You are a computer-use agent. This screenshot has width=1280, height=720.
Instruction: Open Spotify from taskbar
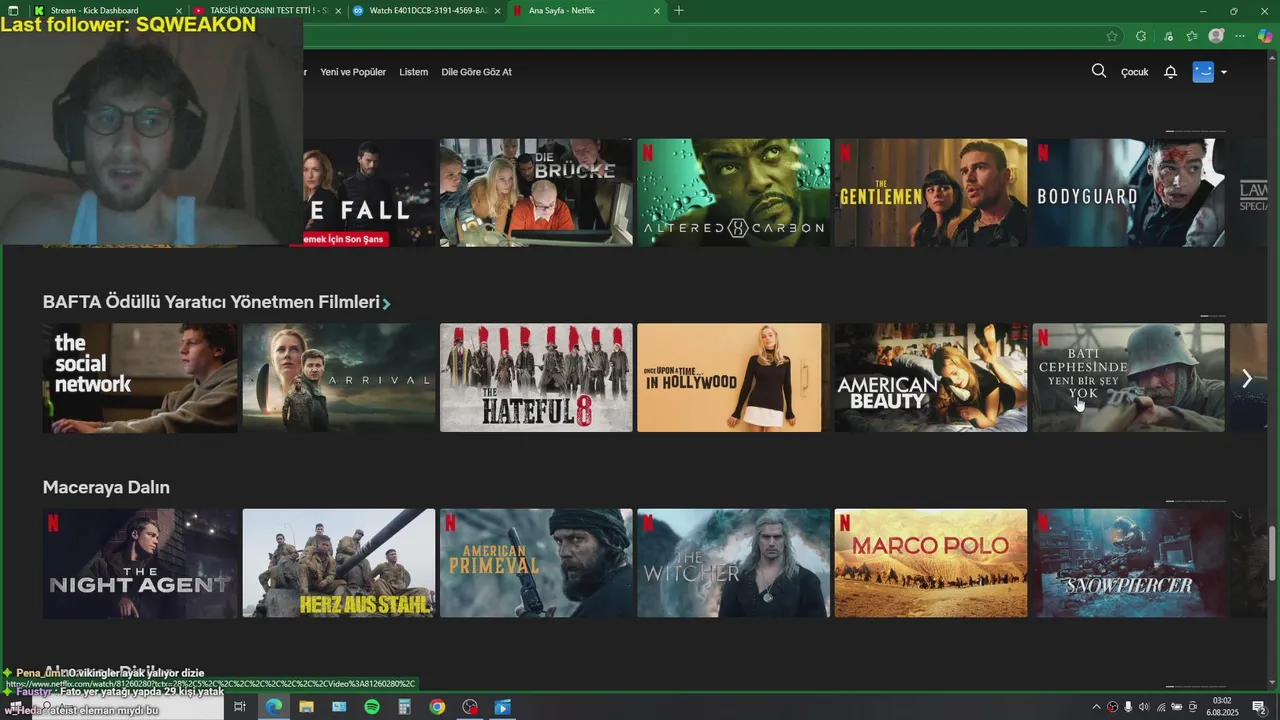372,707
